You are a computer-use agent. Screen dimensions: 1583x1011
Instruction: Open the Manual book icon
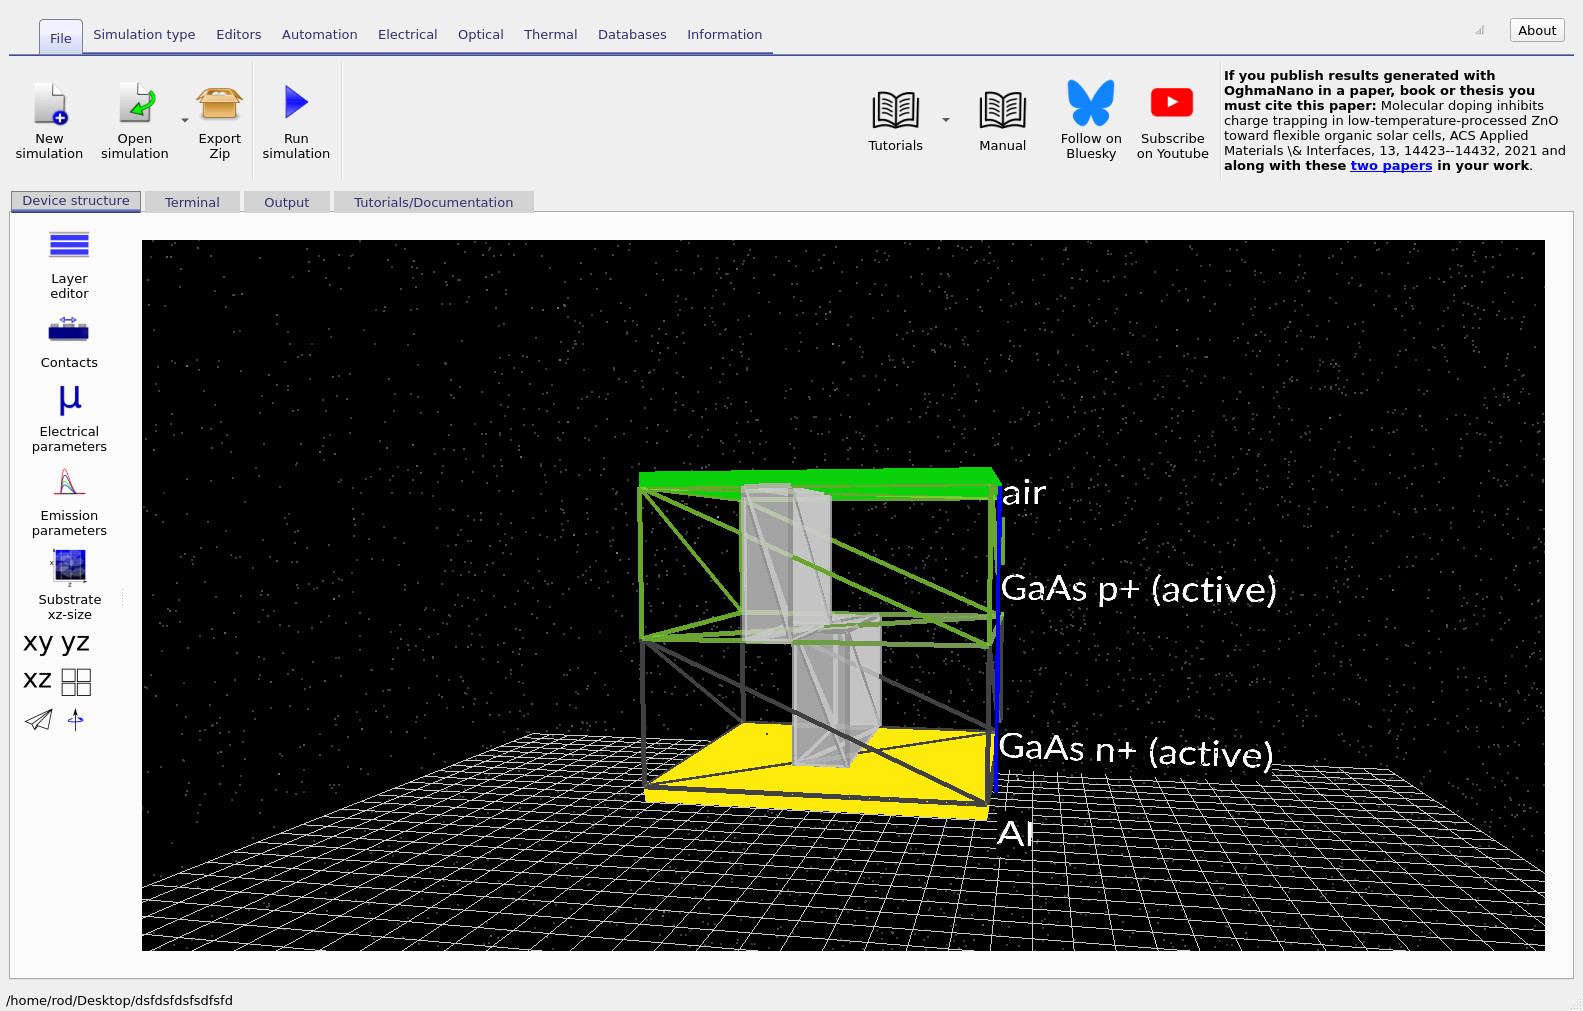click(x=1002, y=110)
